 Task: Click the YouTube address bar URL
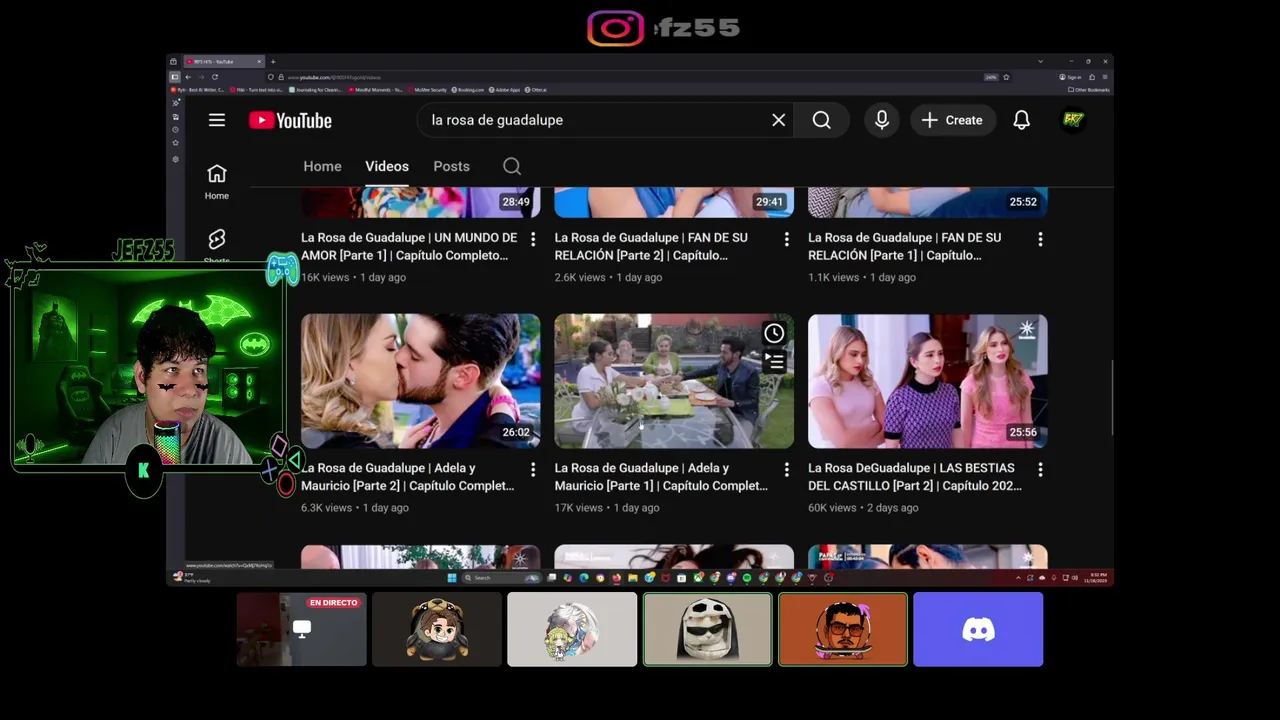(x=334, y=77)
